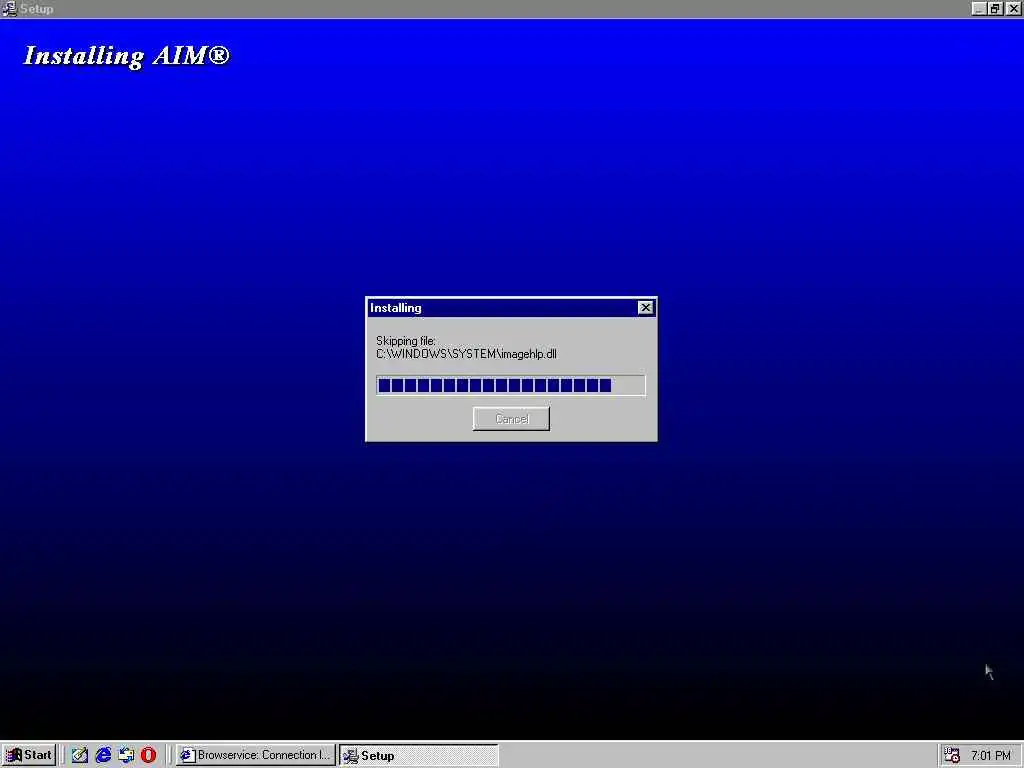Click the Cancel button in Installing dialog

511,419
